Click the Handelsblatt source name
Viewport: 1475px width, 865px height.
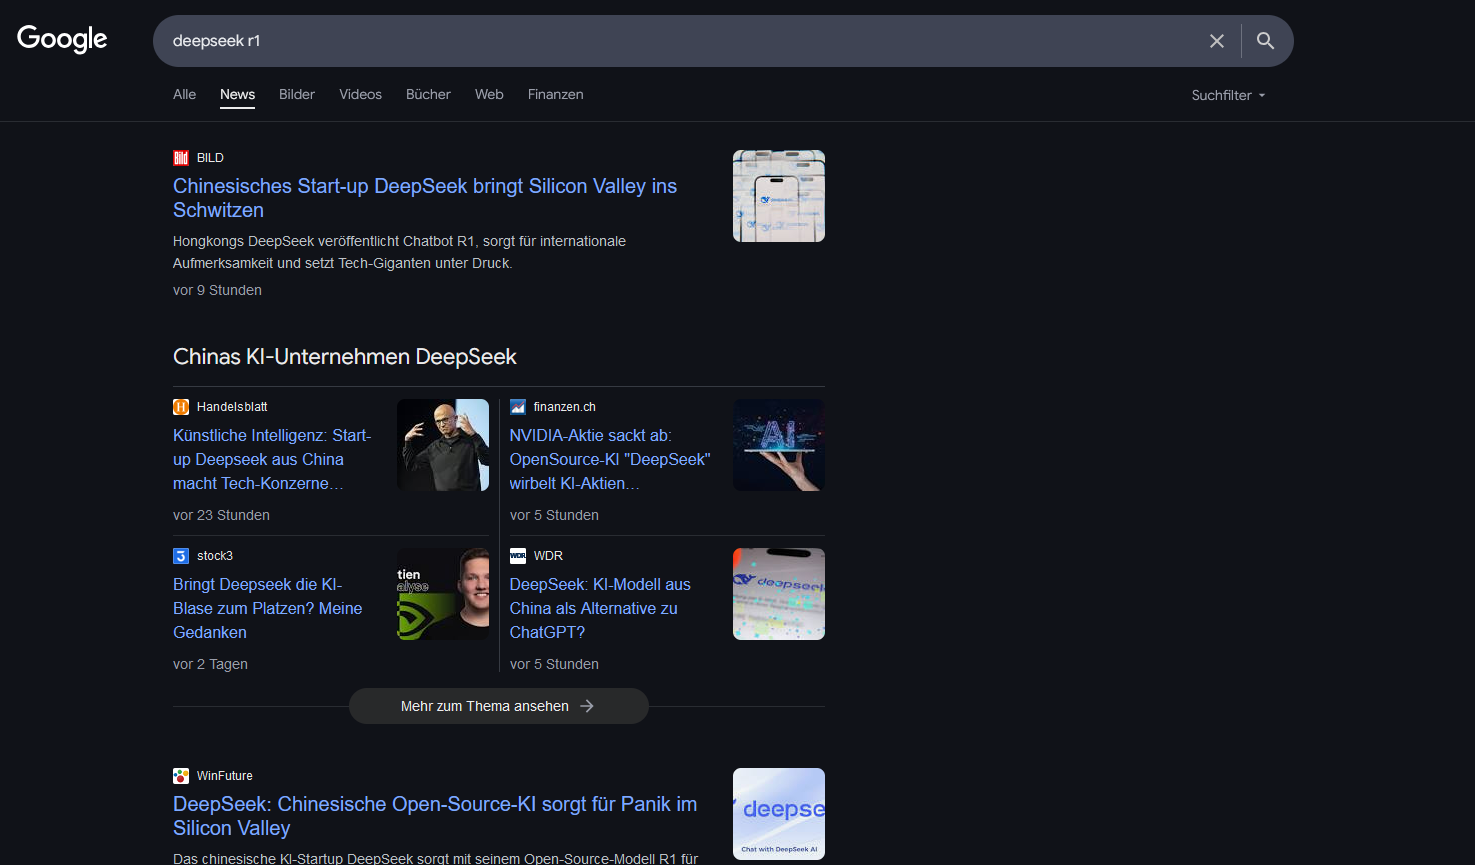(232, 407)
